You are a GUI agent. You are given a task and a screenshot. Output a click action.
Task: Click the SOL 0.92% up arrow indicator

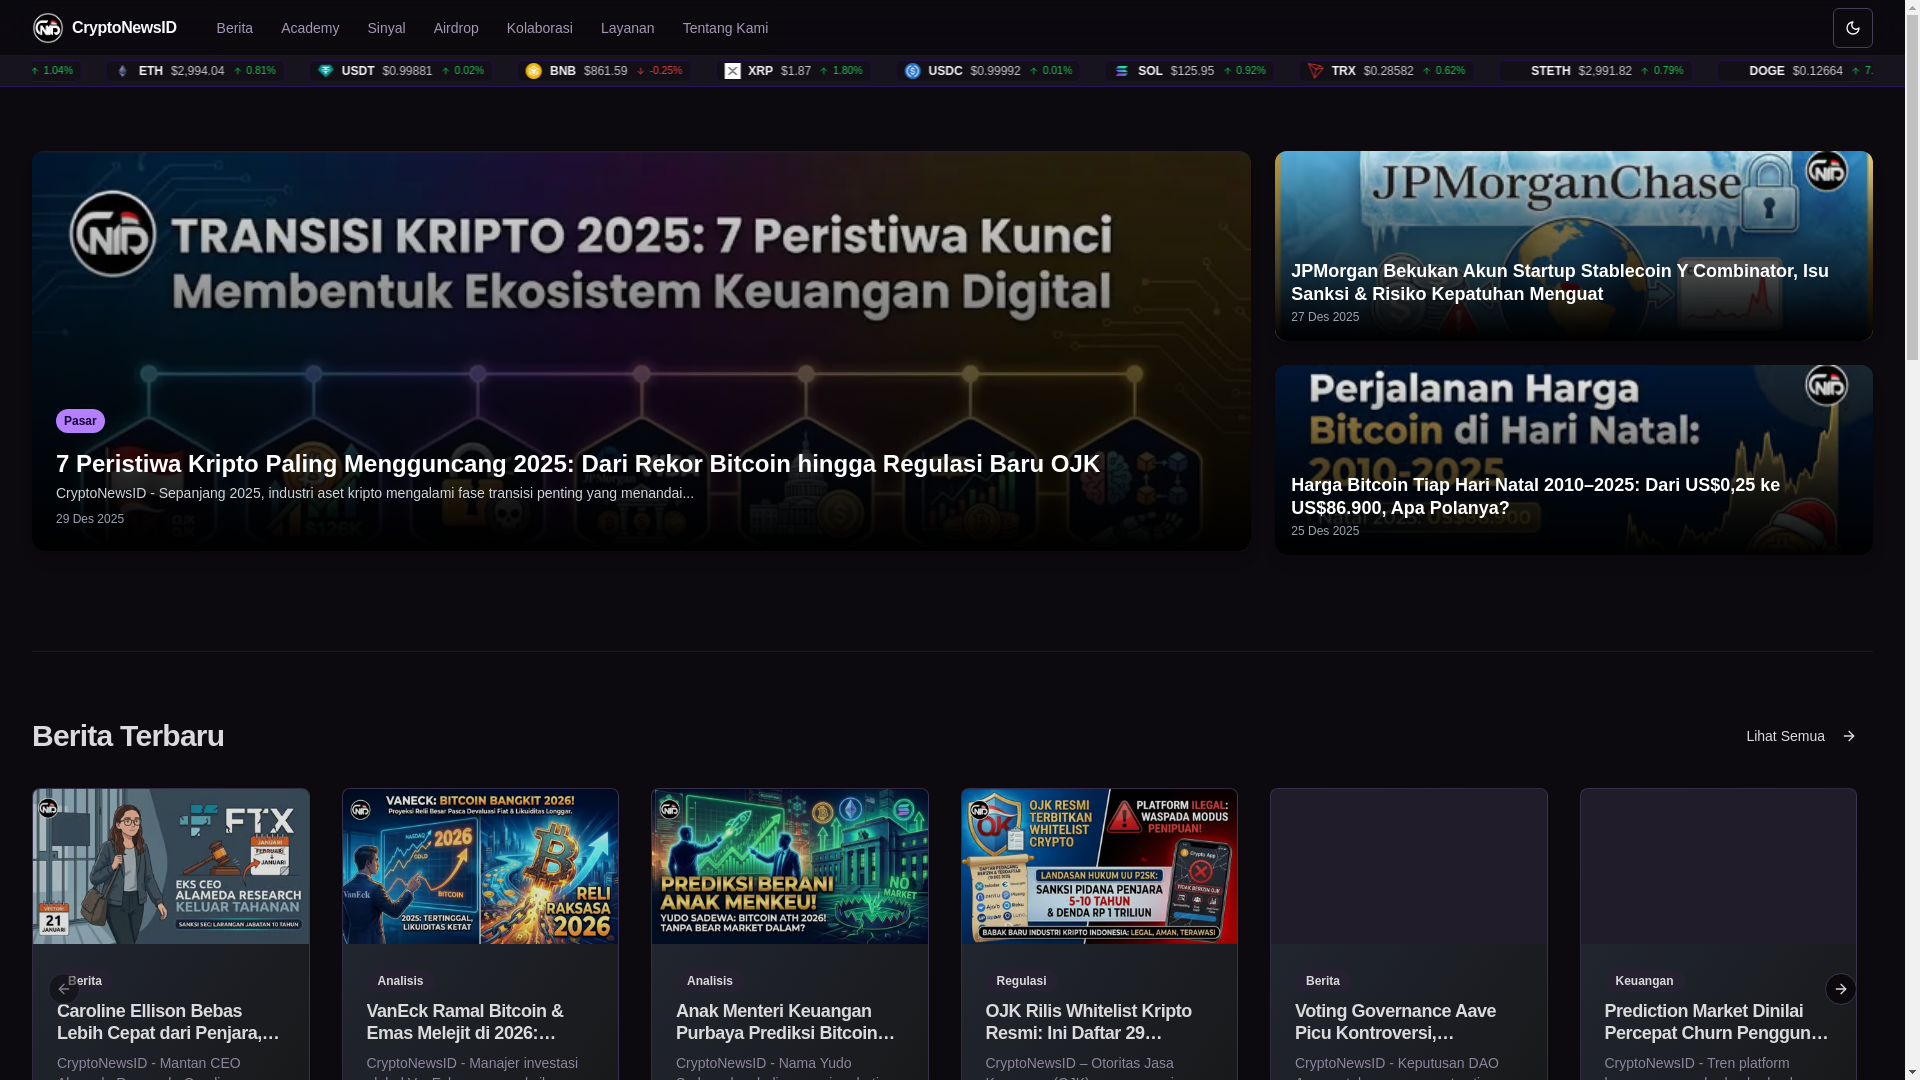pyautogui.click(x=1244, y=71)
